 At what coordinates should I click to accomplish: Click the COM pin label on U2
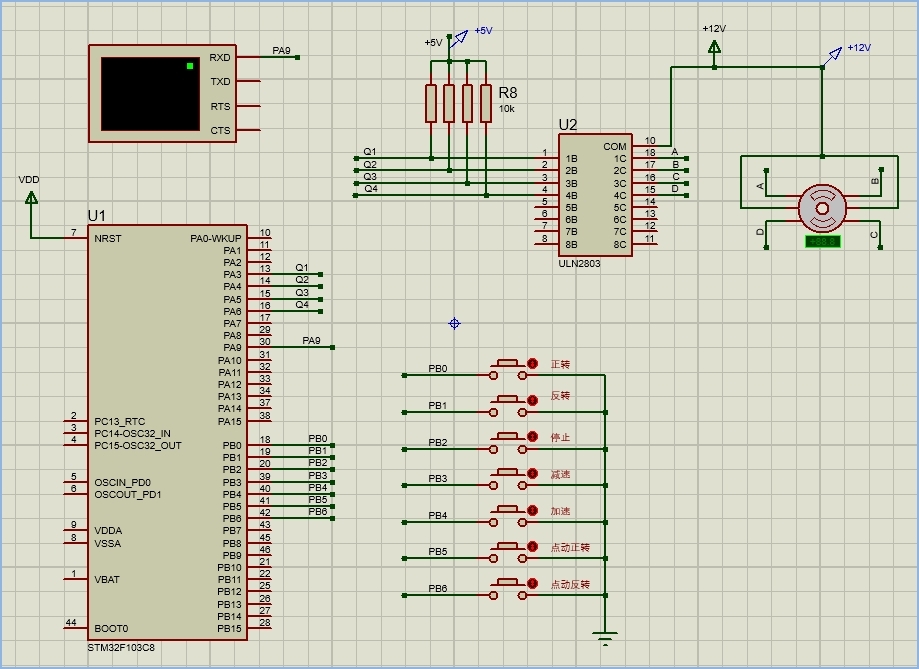[615, 146]
